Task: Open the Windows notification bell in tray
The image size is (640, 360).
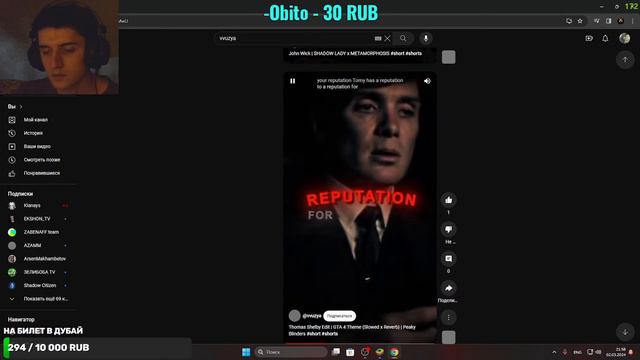Action: 631,352
